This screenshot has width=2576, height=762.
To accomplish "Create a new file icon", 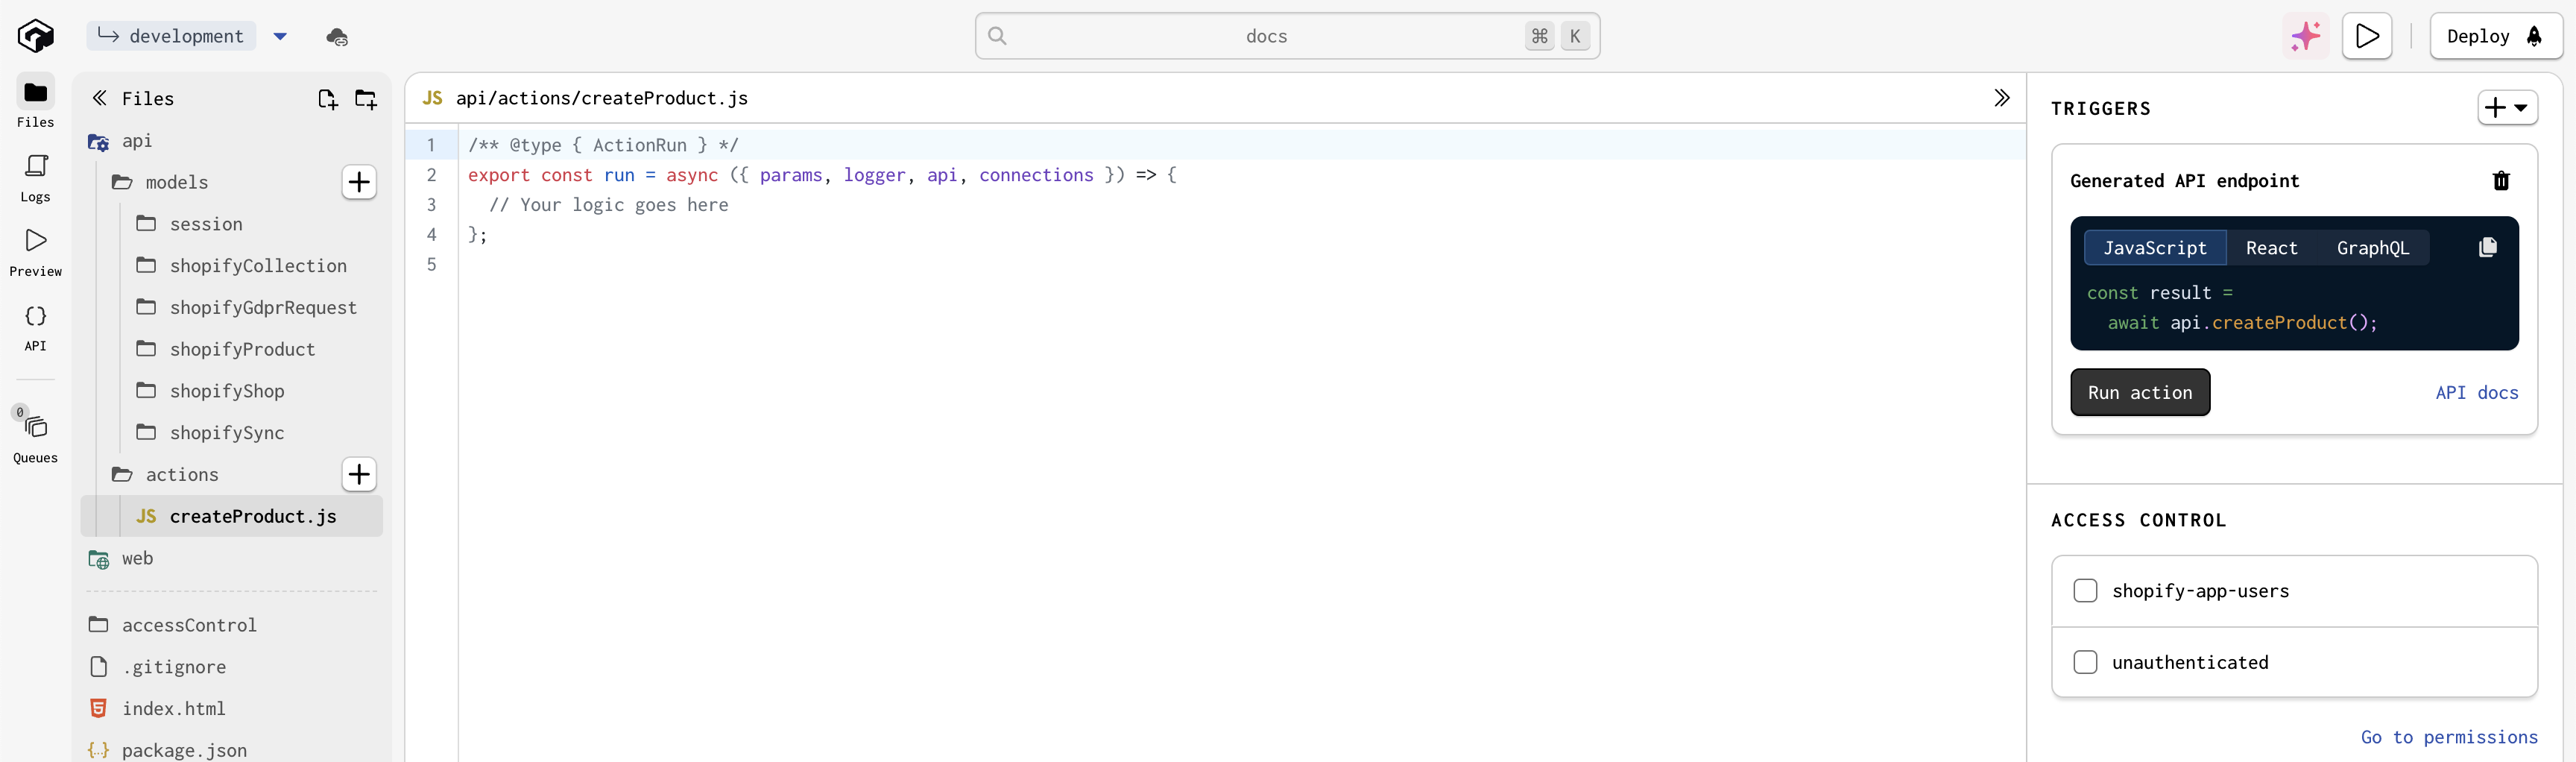I will (328, 99).
